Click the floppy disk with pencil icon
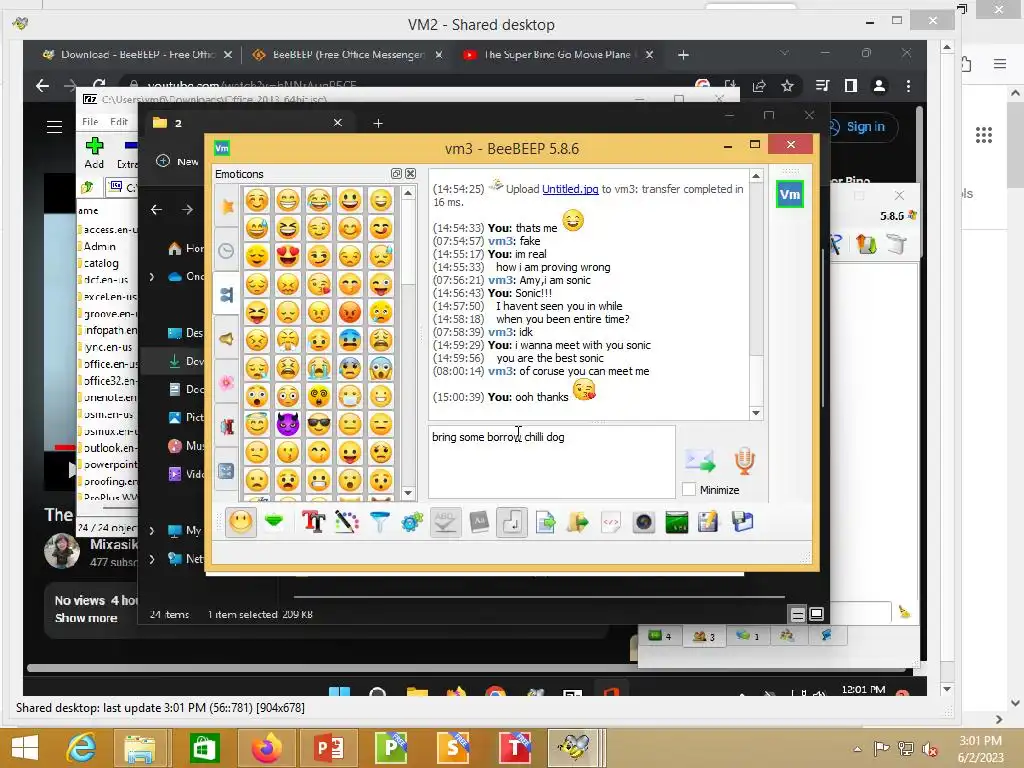The height and width of the screenshot is (768, 1024). (x=709, y=522)
